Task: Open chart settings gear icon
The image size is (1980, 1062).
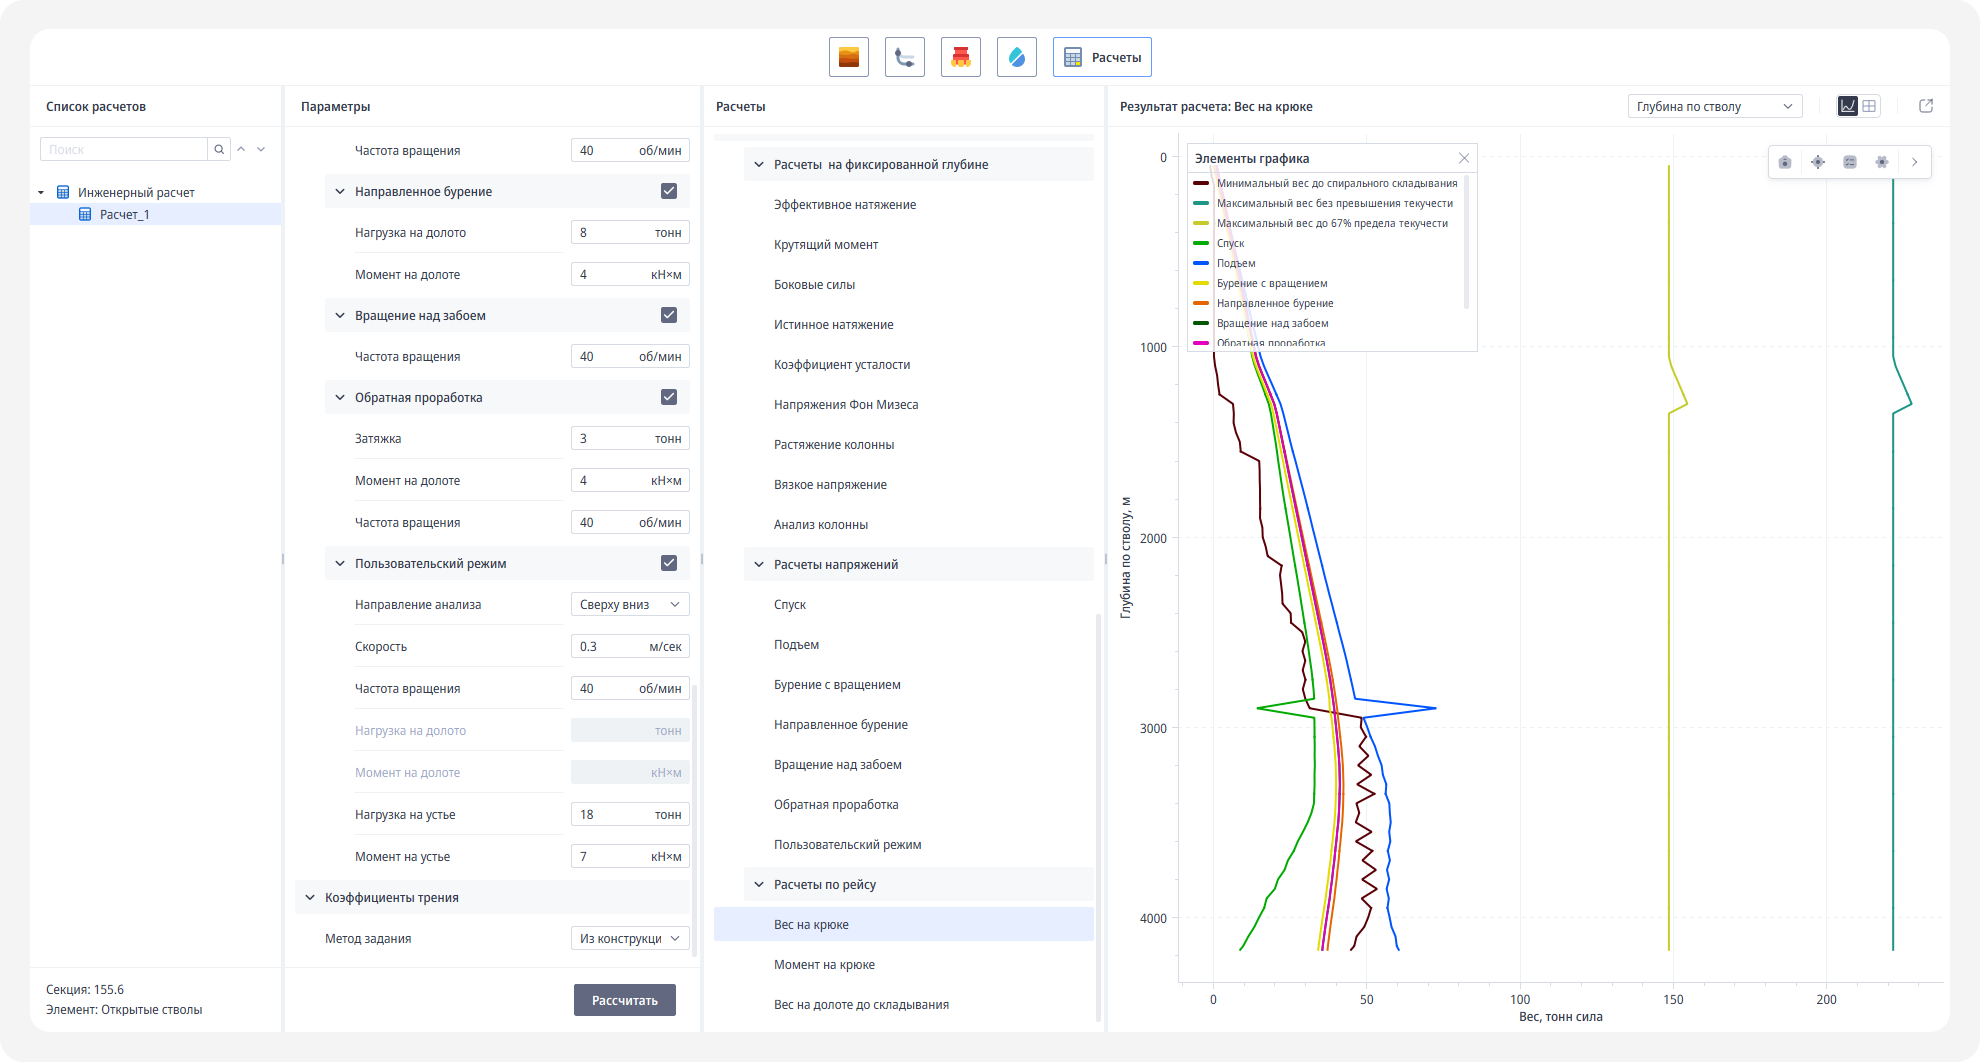Action: click(x=1881, y=162)
